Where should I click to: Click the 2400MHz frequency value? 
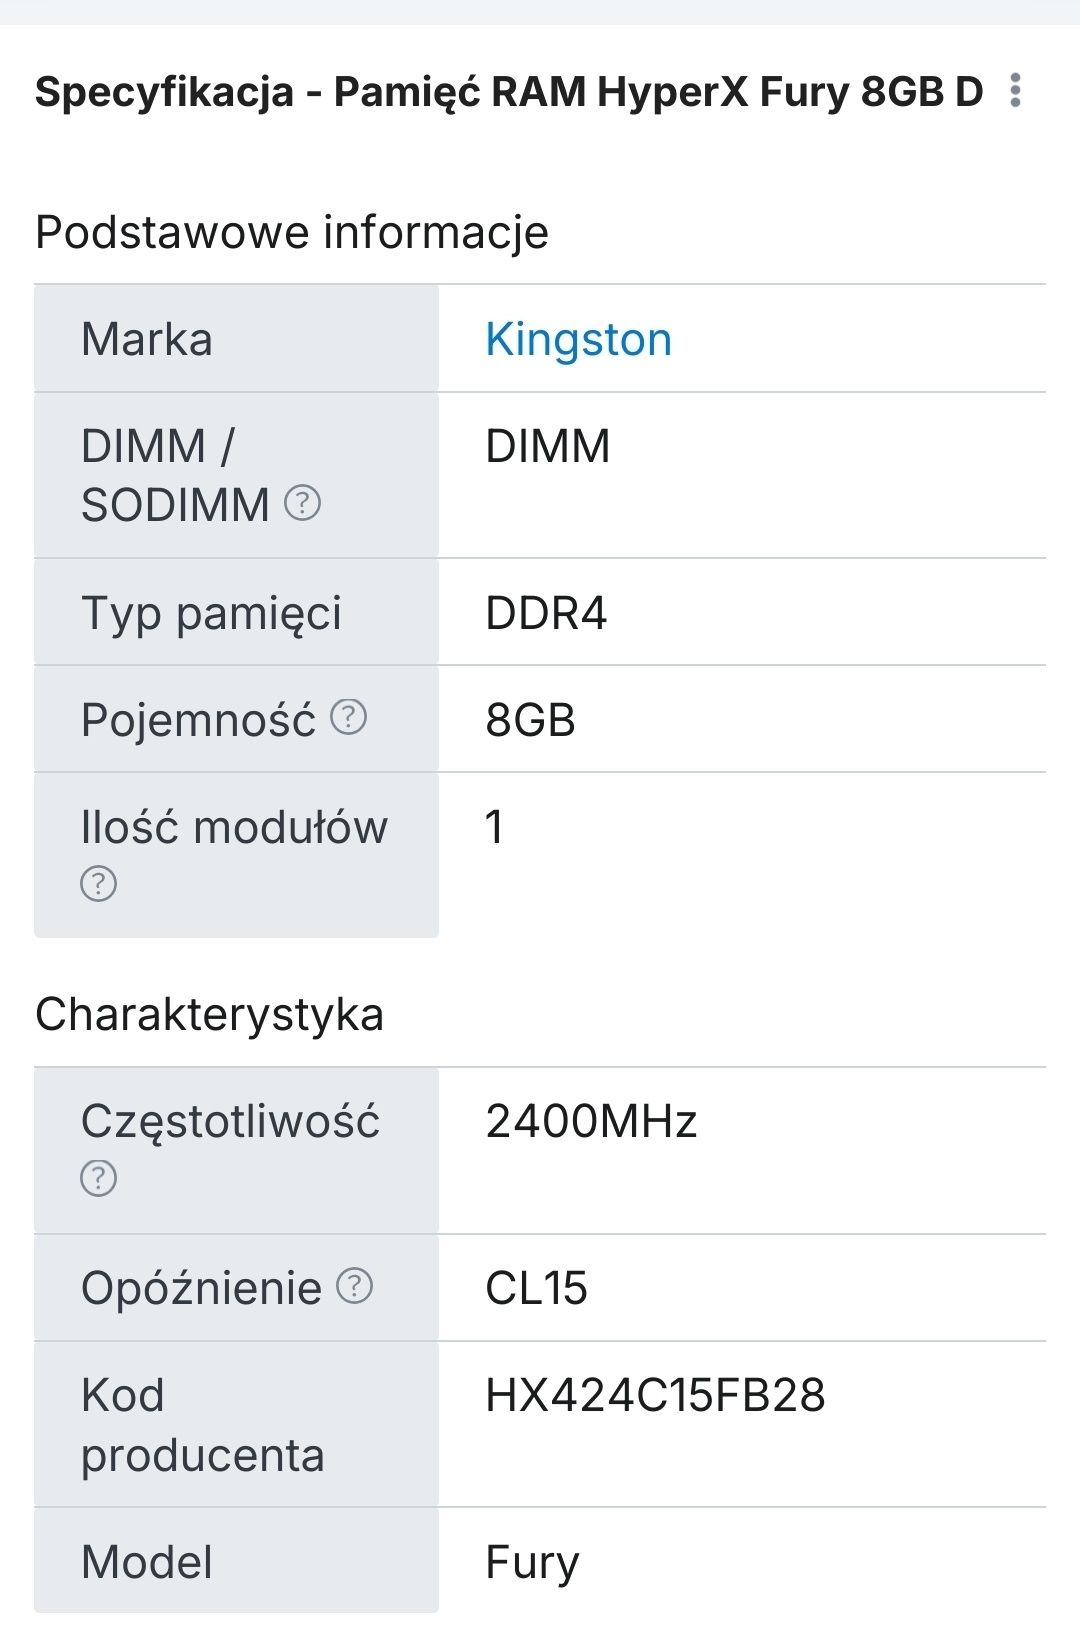click(x=591, y=1121)
